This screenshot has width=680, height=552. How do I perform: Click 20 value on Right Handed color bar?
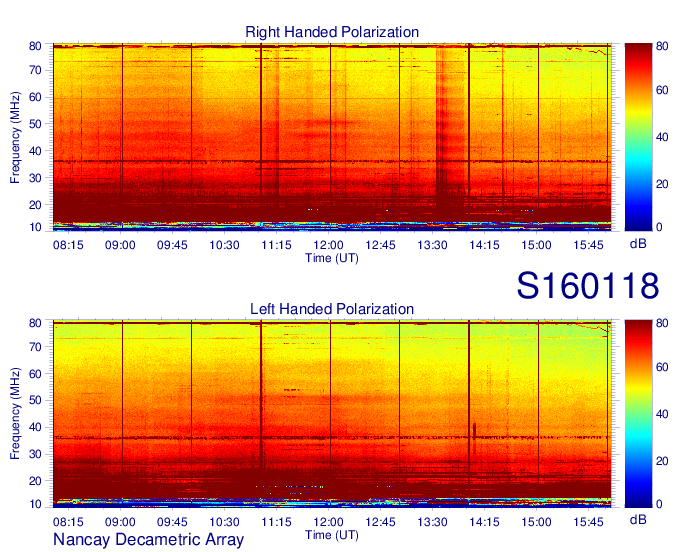pyautogui.click(x=662, y=184)
